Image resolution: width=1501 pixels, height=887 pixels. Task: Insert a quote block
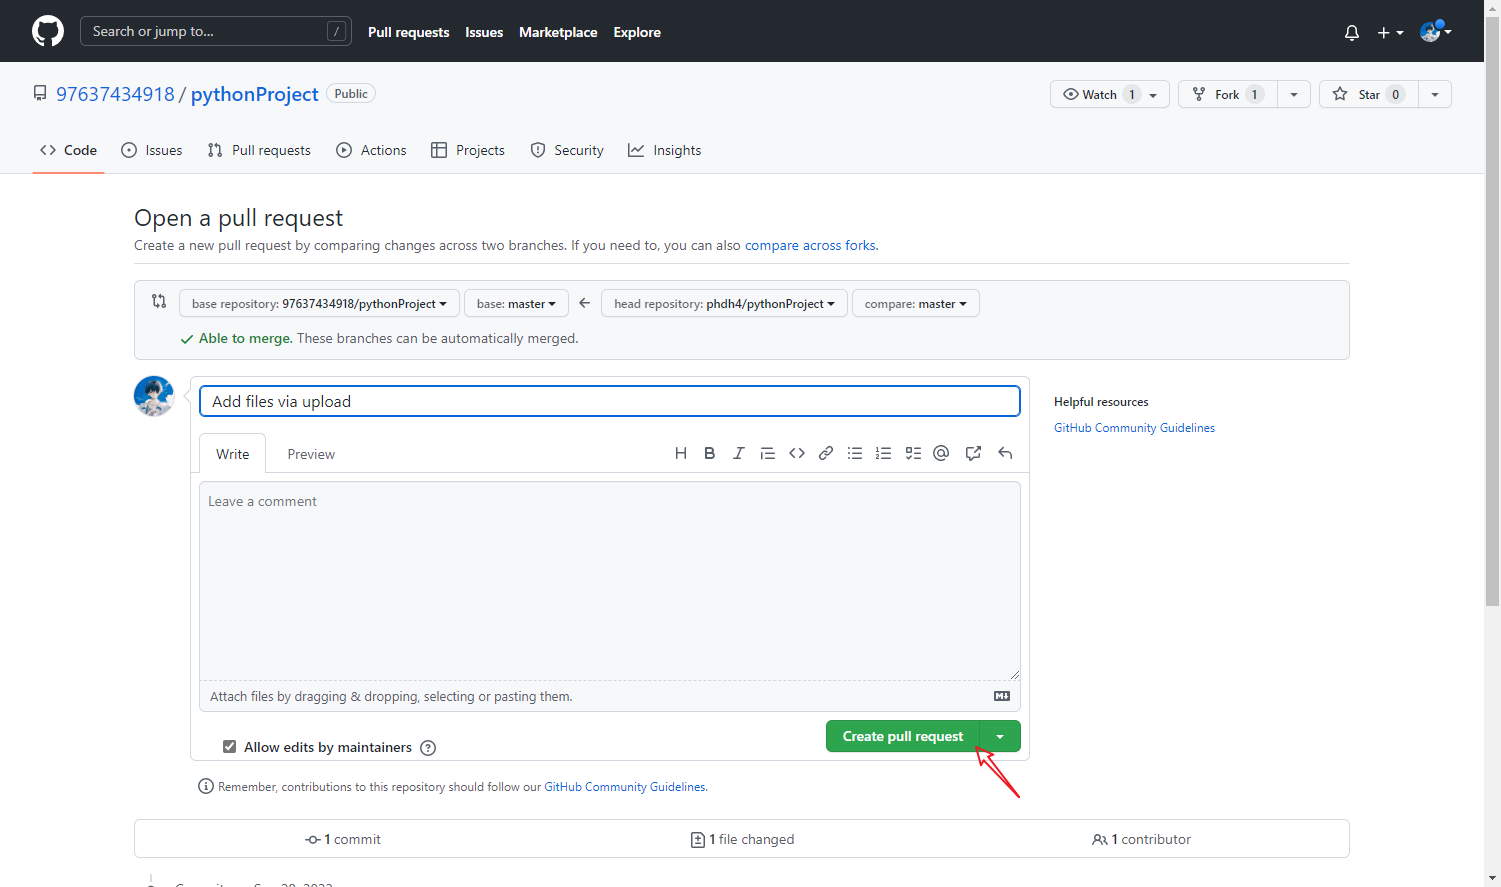[767, 453]
